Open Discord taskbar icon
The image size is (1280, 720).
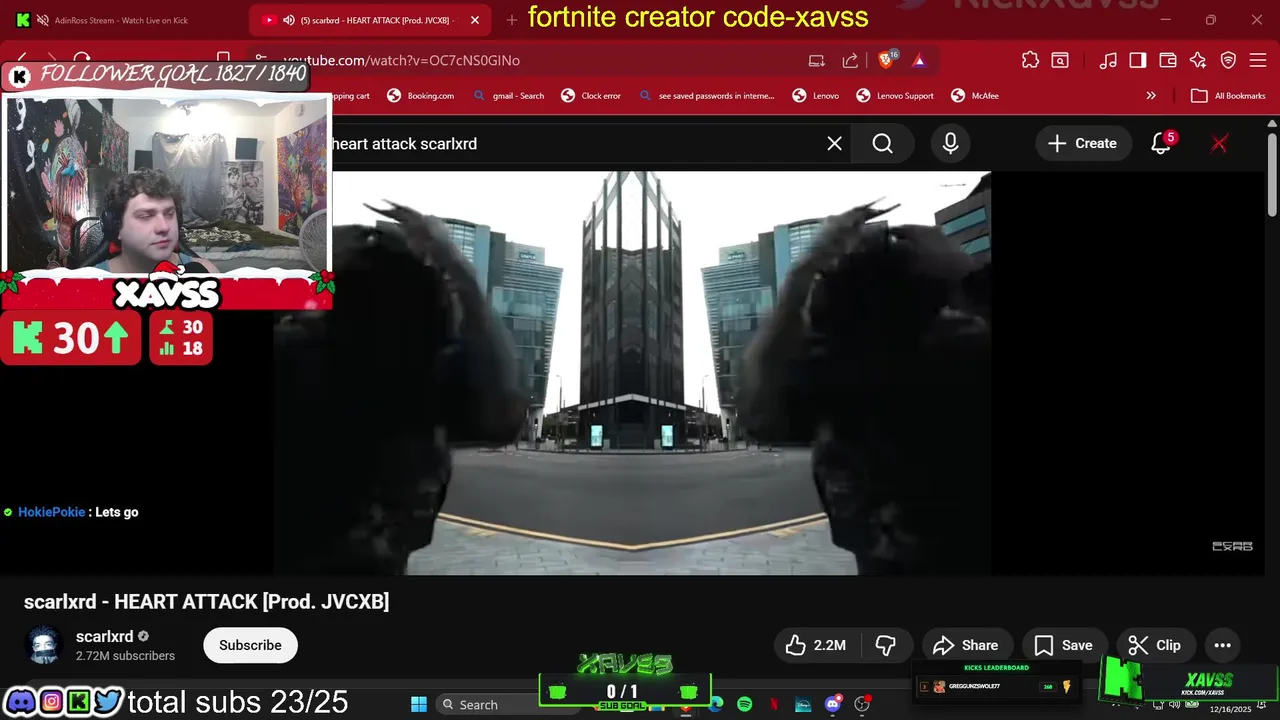tap(832, 704)
